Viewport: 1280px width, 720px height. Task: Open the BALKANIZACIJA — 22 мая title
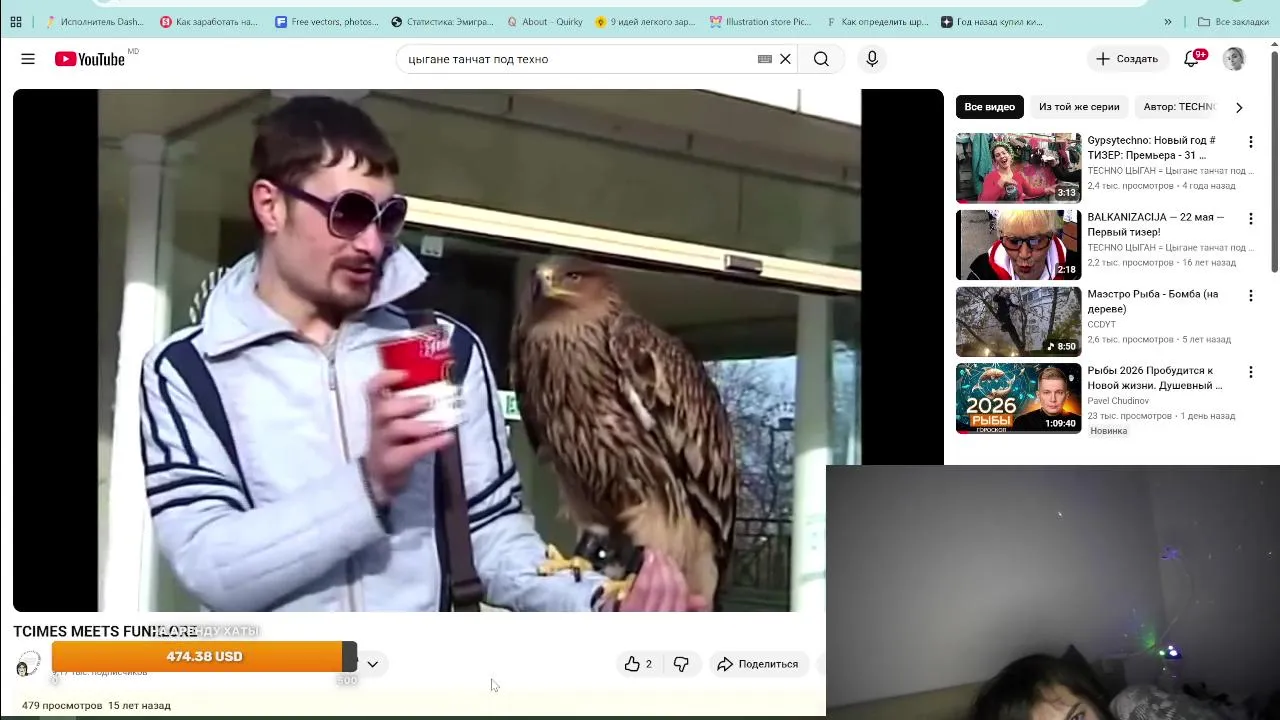tap(1156, 224)
